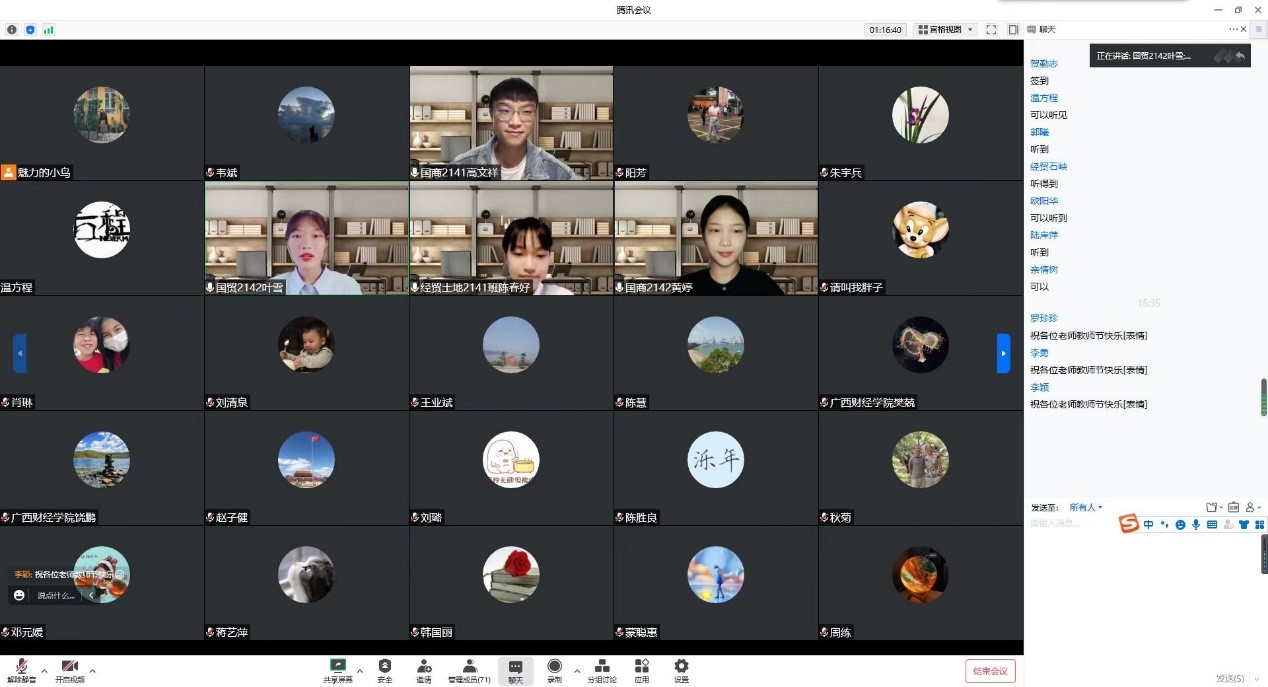Click sender name 罗珍珍 in chat
This screenshot has width=1268, height=687.
pos(1043,318)
